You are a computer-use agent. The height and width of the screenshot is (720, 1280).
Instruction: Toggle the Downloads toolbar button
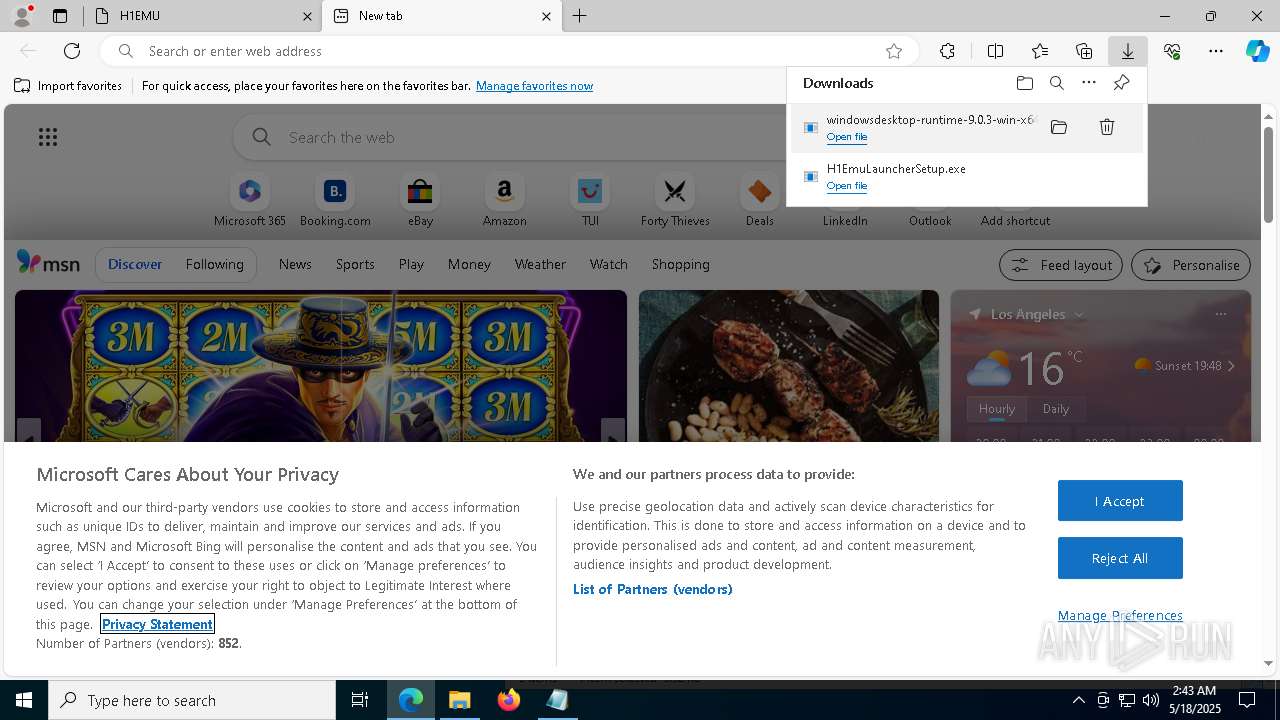[x=1127, y=51]
